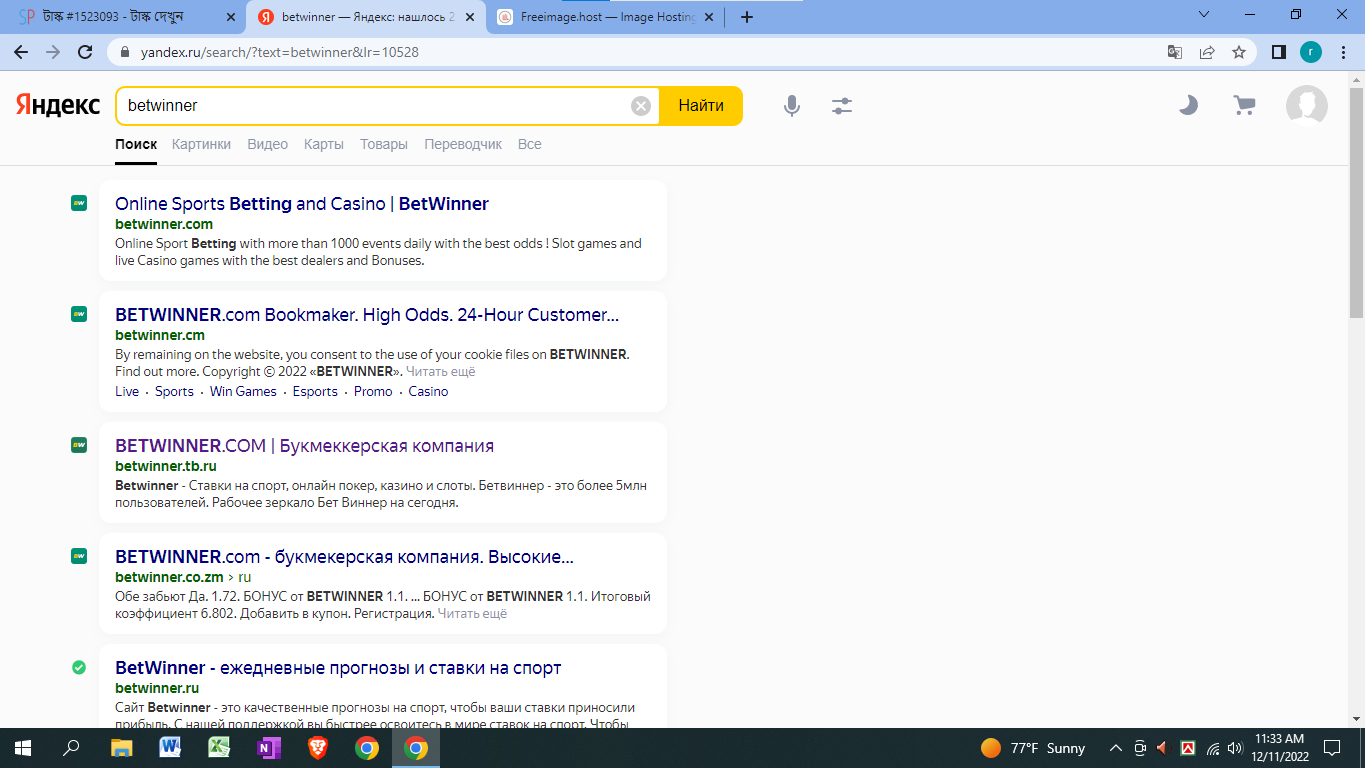Screen dimensions: 1365x768
Task: Go forward with the browser forward arrow
Action: 53,52
